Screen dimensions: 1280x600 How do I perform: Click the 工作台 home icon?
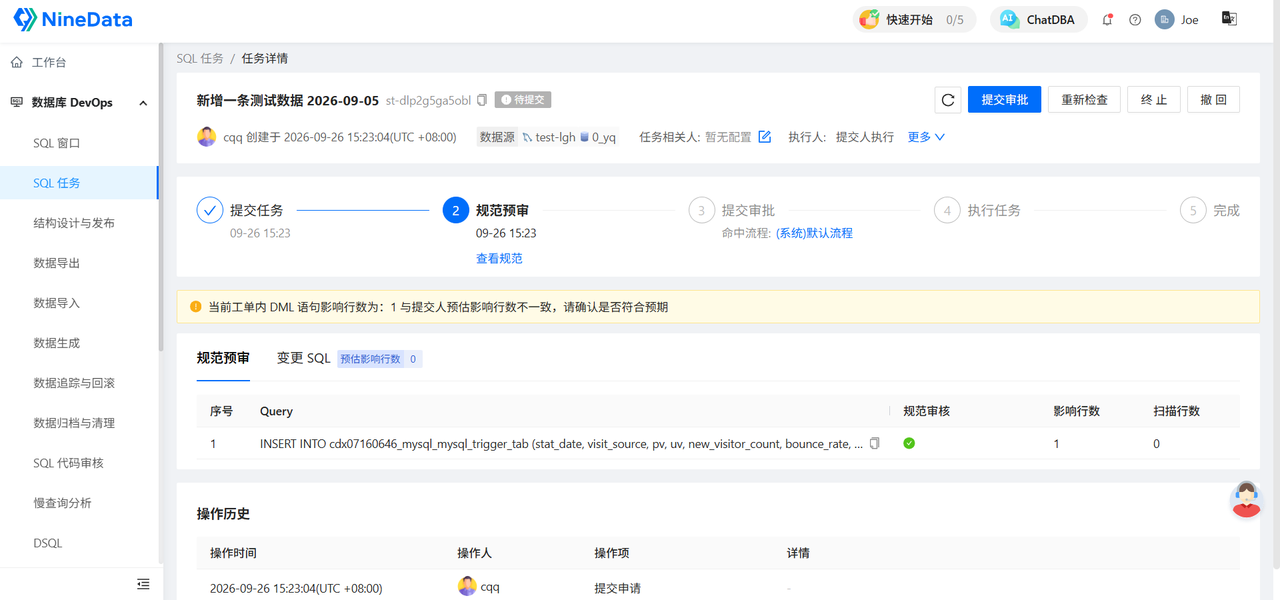click(x=17, y=62)
